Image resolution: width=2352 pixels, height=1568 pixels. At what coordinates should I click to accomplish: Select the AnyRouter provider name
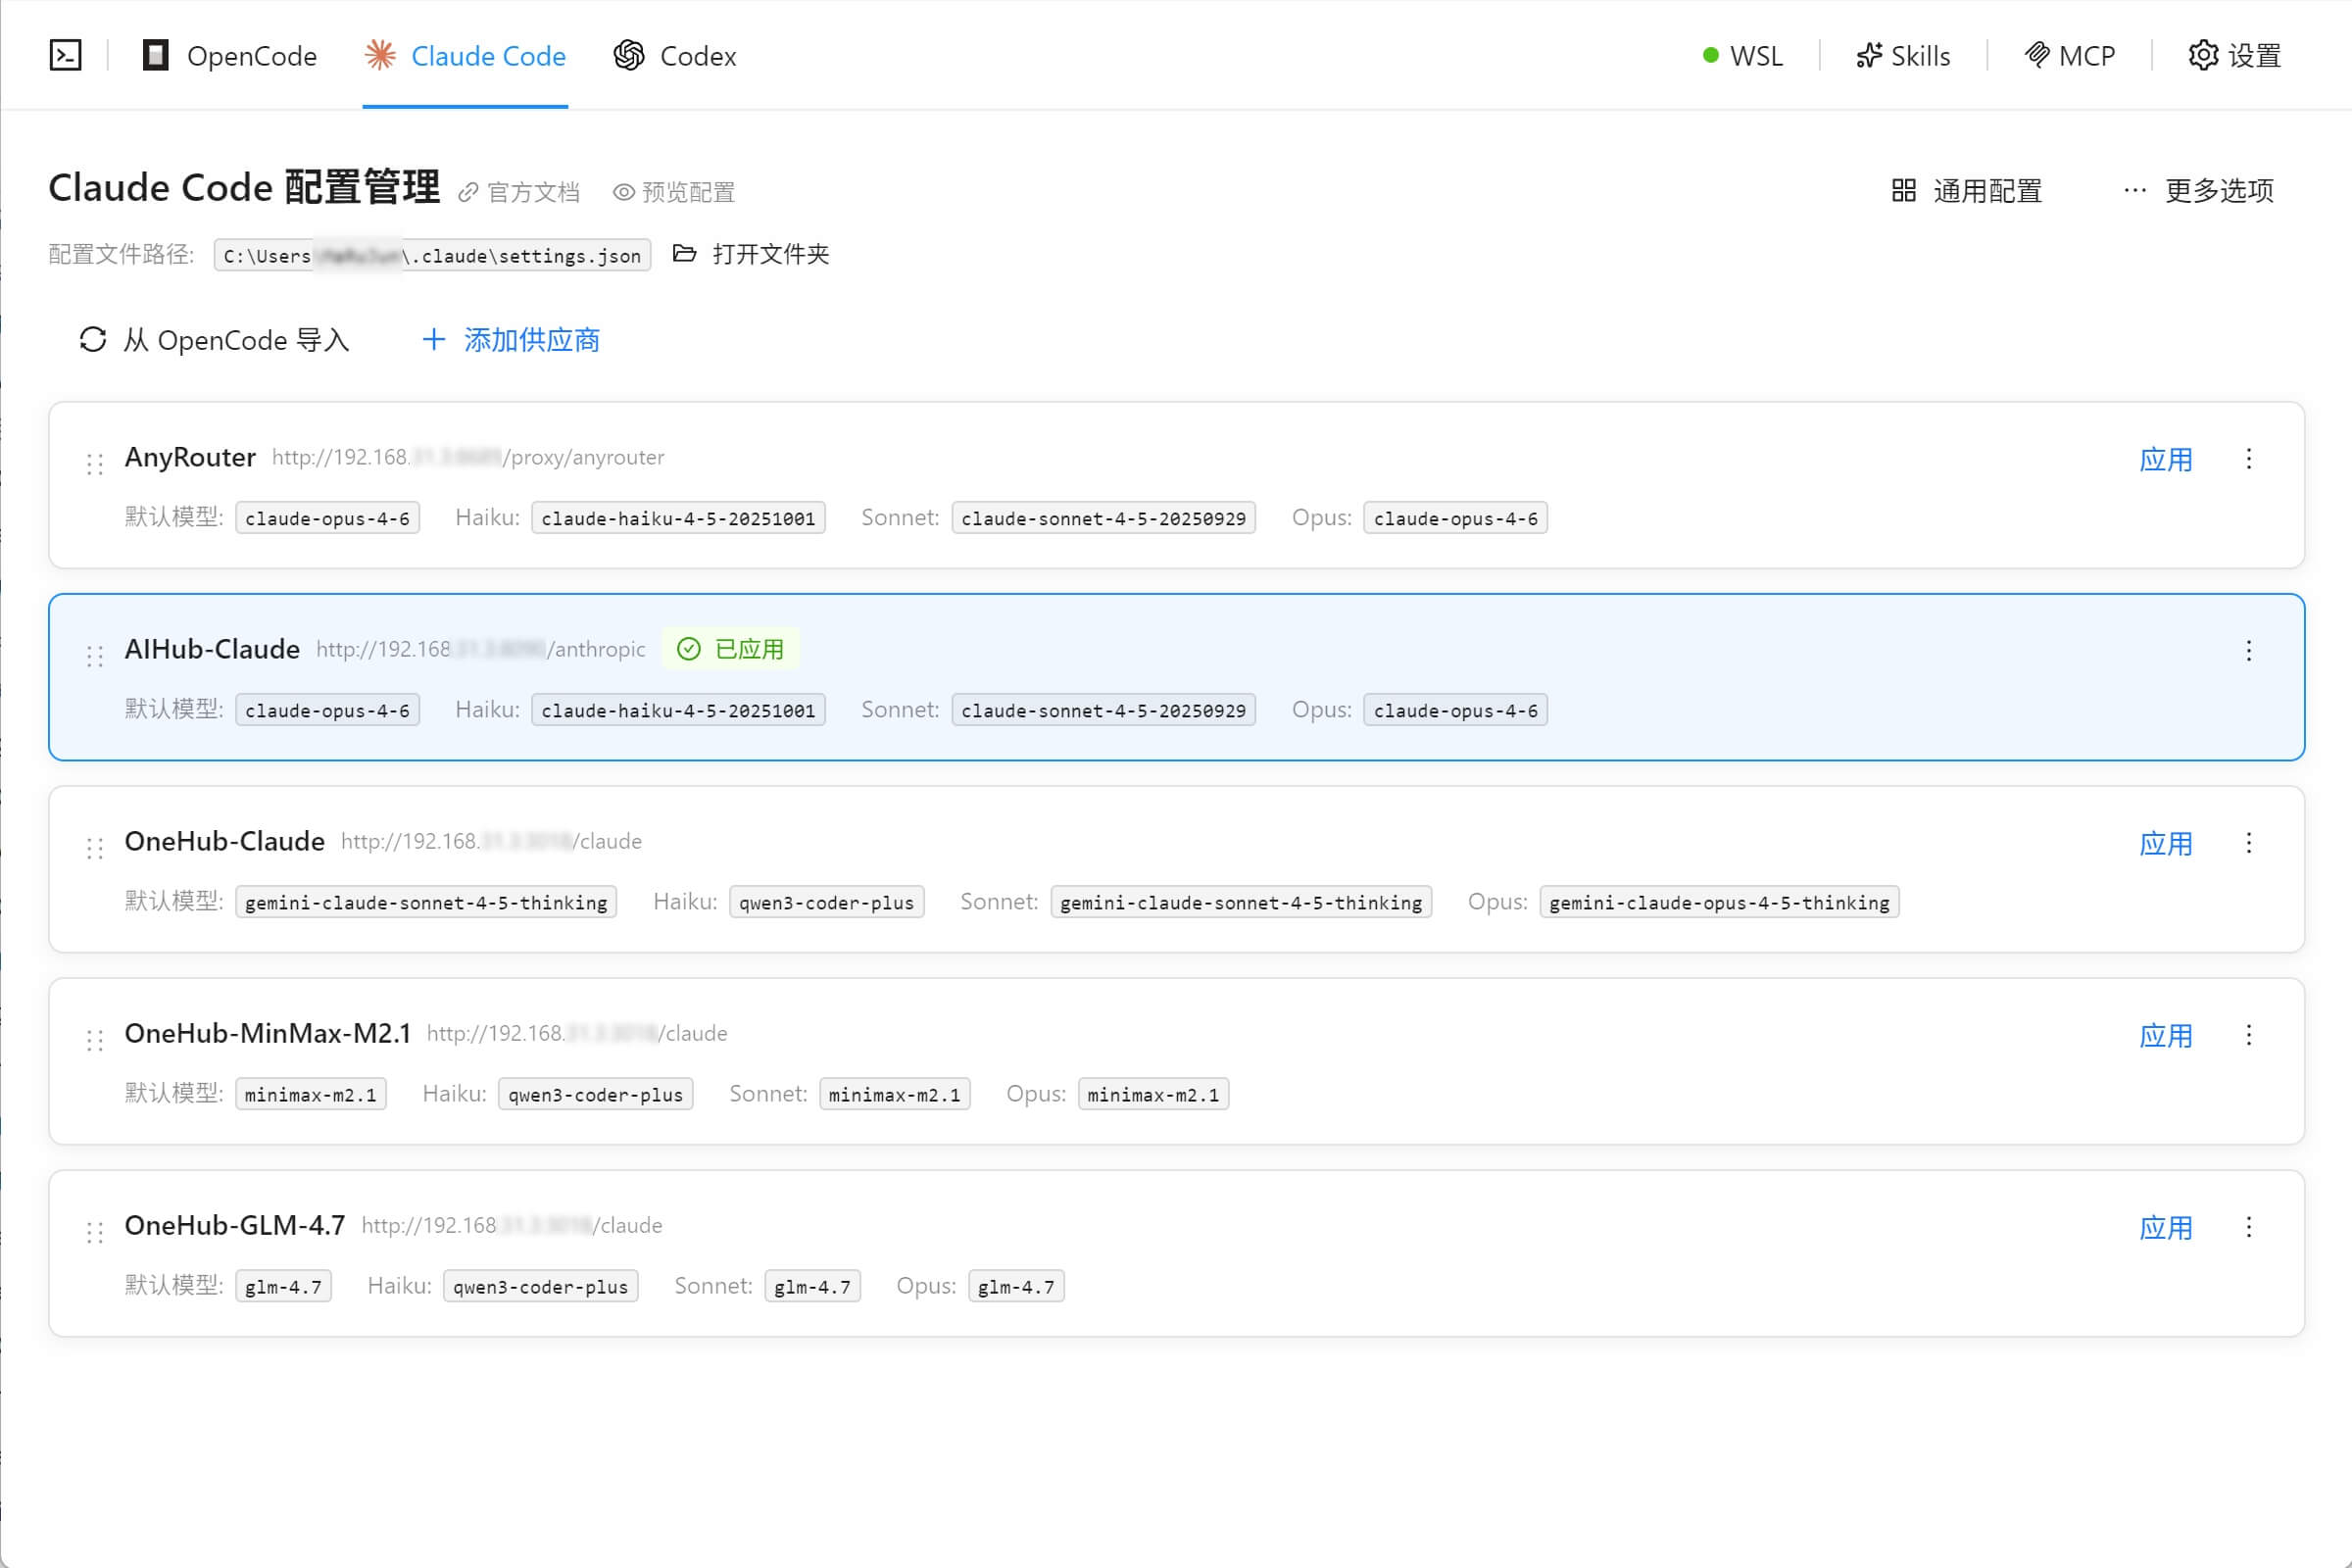tap(190, 457)
